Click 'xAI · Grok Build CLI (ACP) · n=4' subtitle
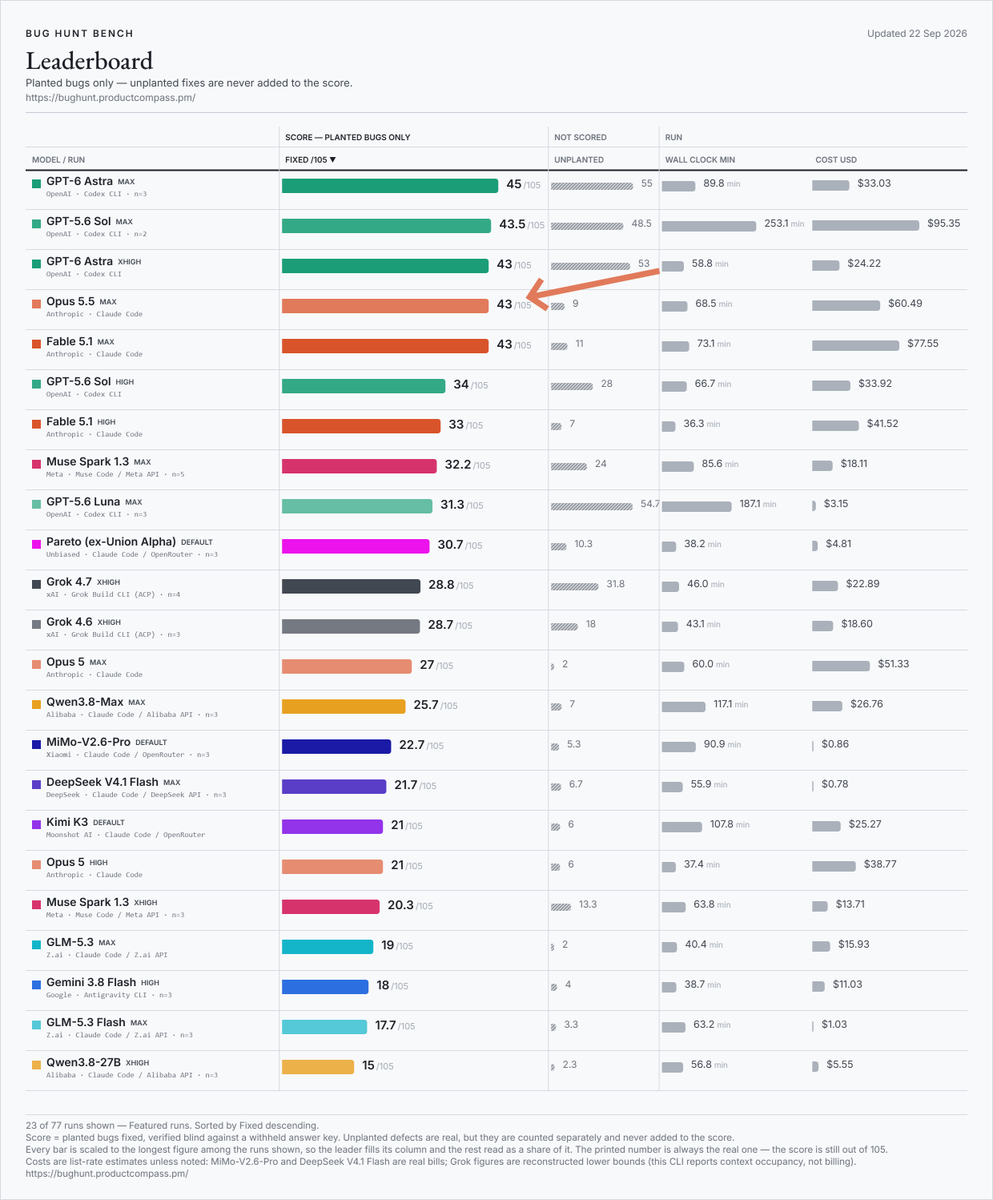This screenshot has width=993, height=1200. 113,594
